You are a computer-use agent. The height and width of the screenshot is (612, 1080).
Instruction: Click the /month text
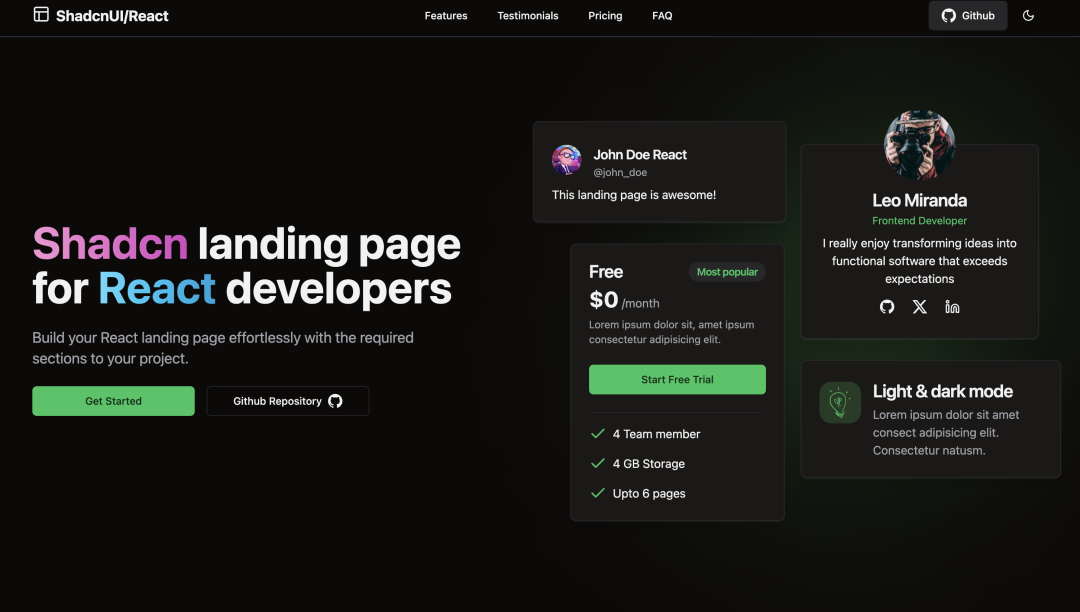641,304
